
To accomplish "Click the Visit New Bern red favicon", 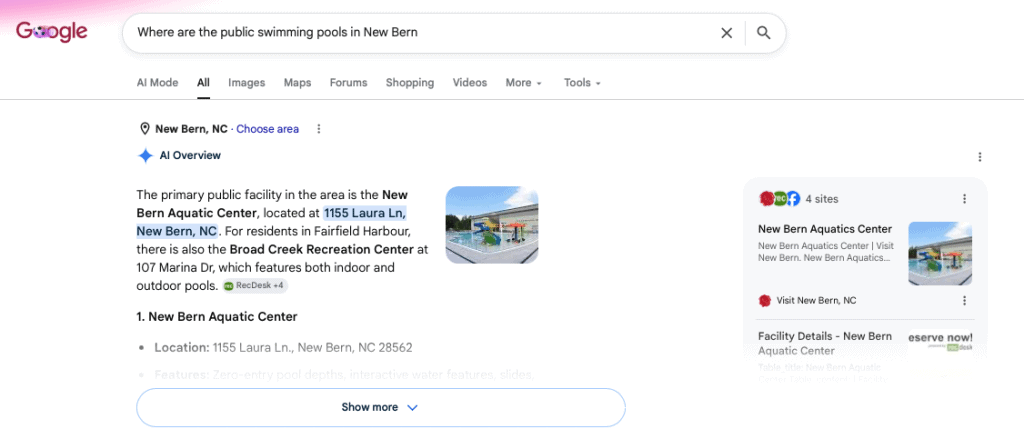I will (765, 301).
